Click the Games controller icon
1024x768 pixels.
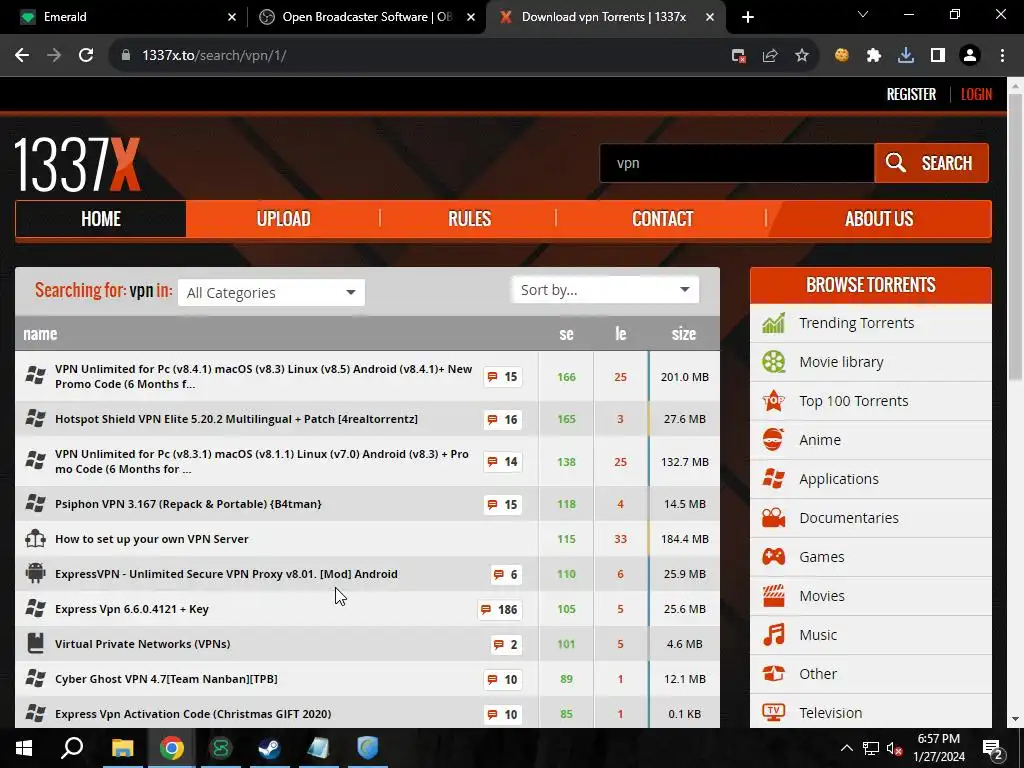[x=773, y=556]
